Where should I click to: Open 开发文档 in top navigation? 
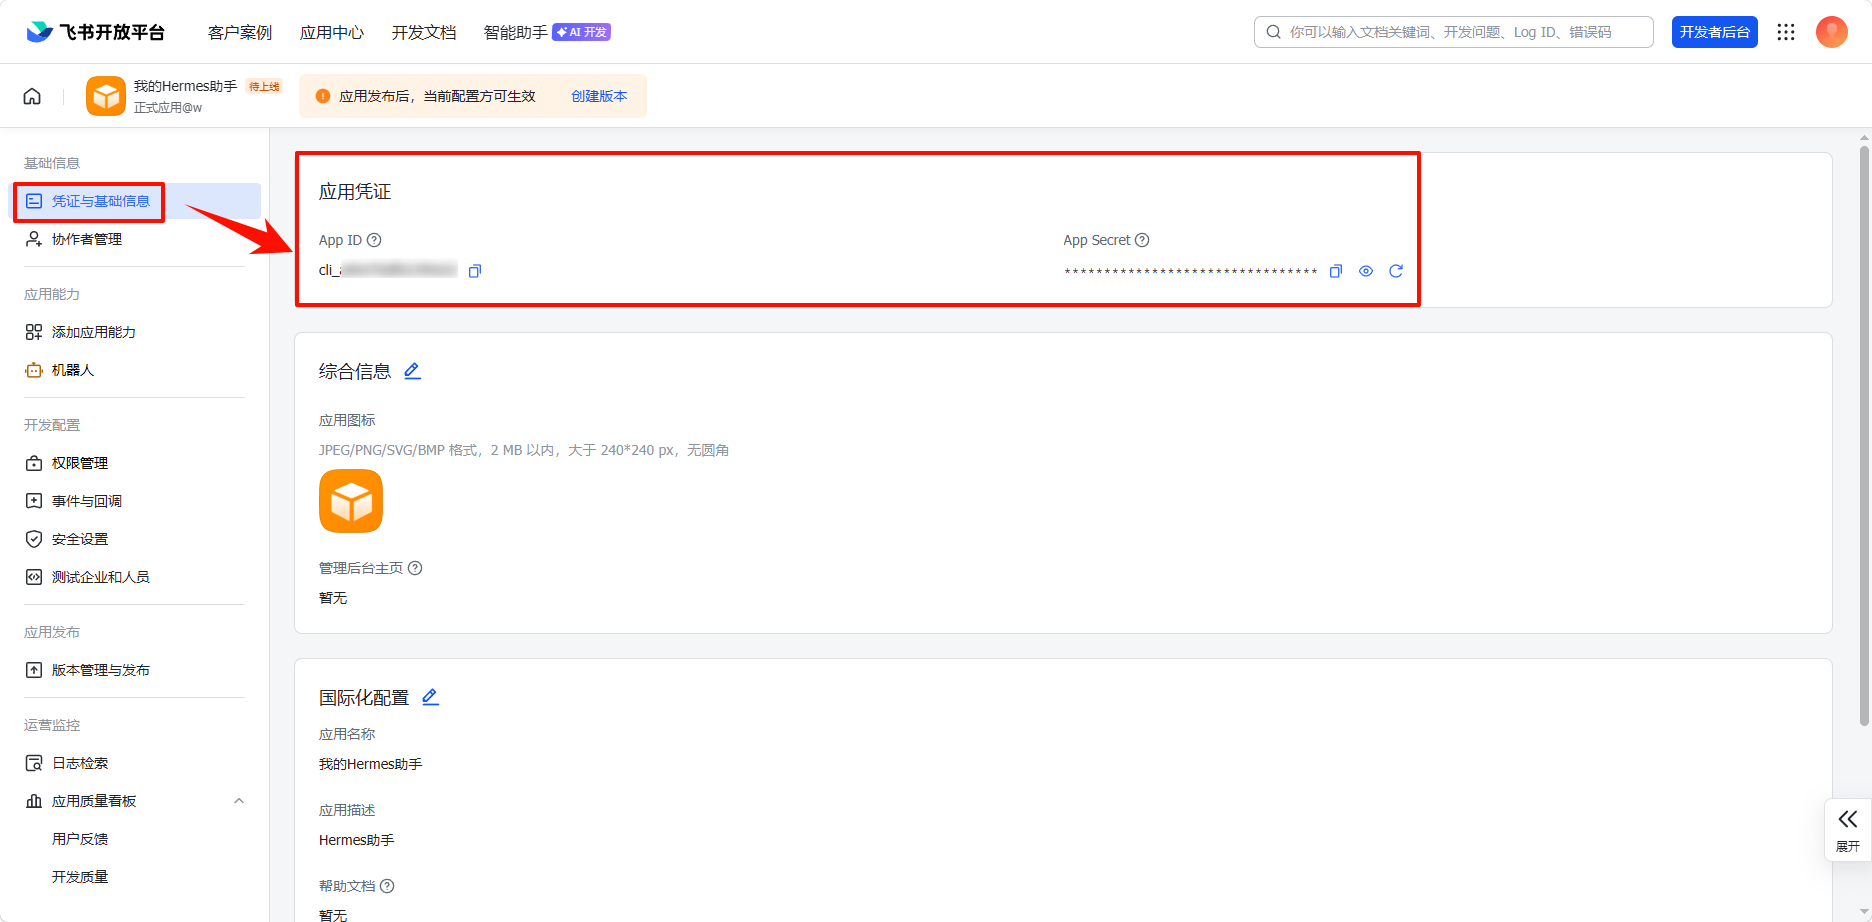(424, 32)
